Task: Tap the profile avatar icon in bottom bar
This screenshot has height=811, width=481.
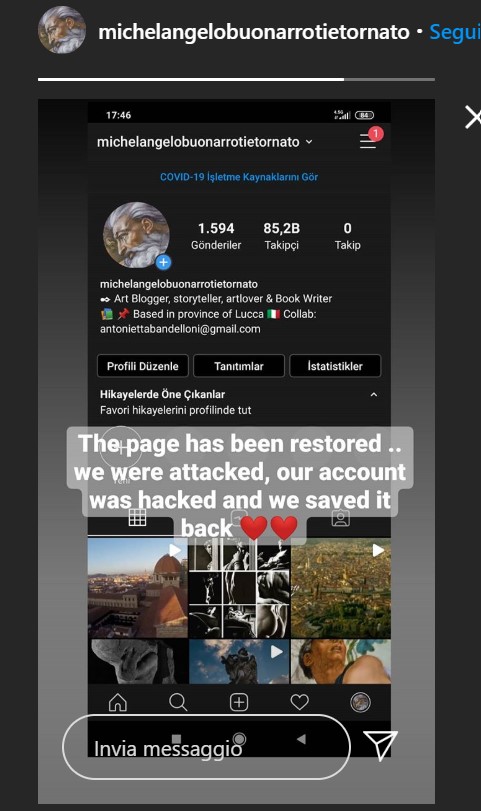Action: pyautogui.click(x=360, y=702)
